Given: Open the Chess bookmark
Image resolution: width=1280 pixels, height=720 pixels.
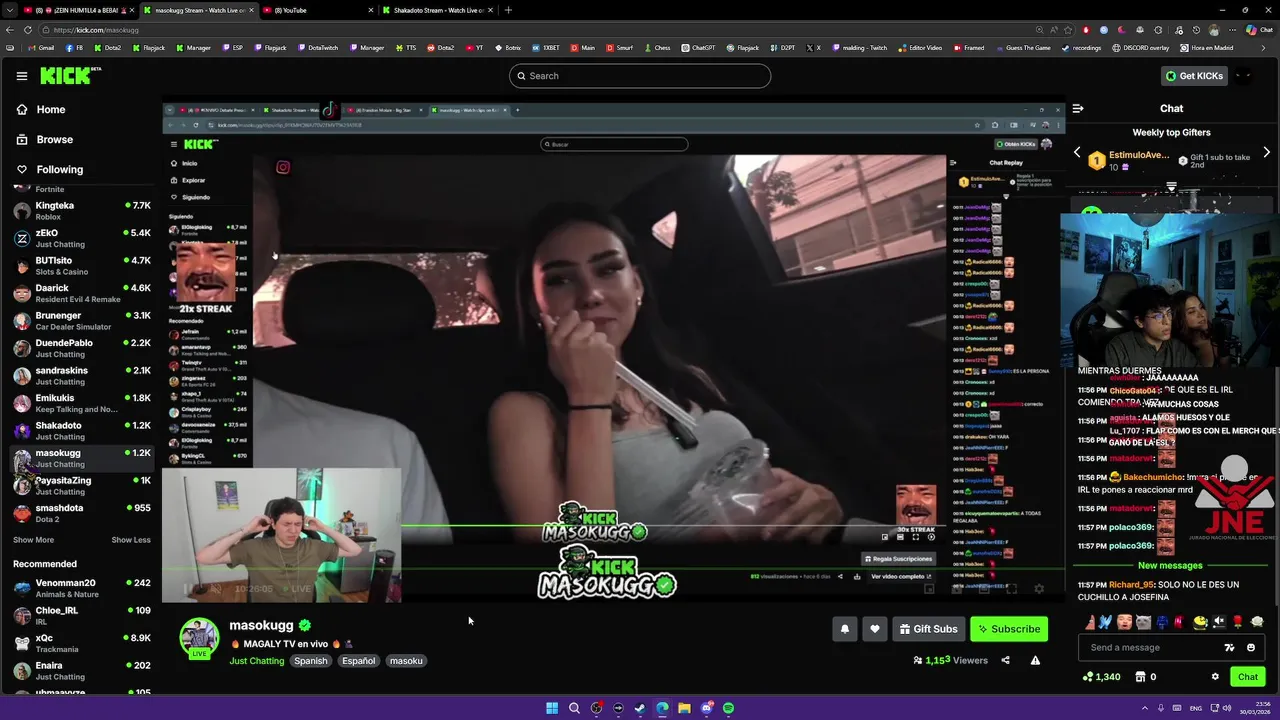Looking at the screenshot, I should click(x=656, y=47).
